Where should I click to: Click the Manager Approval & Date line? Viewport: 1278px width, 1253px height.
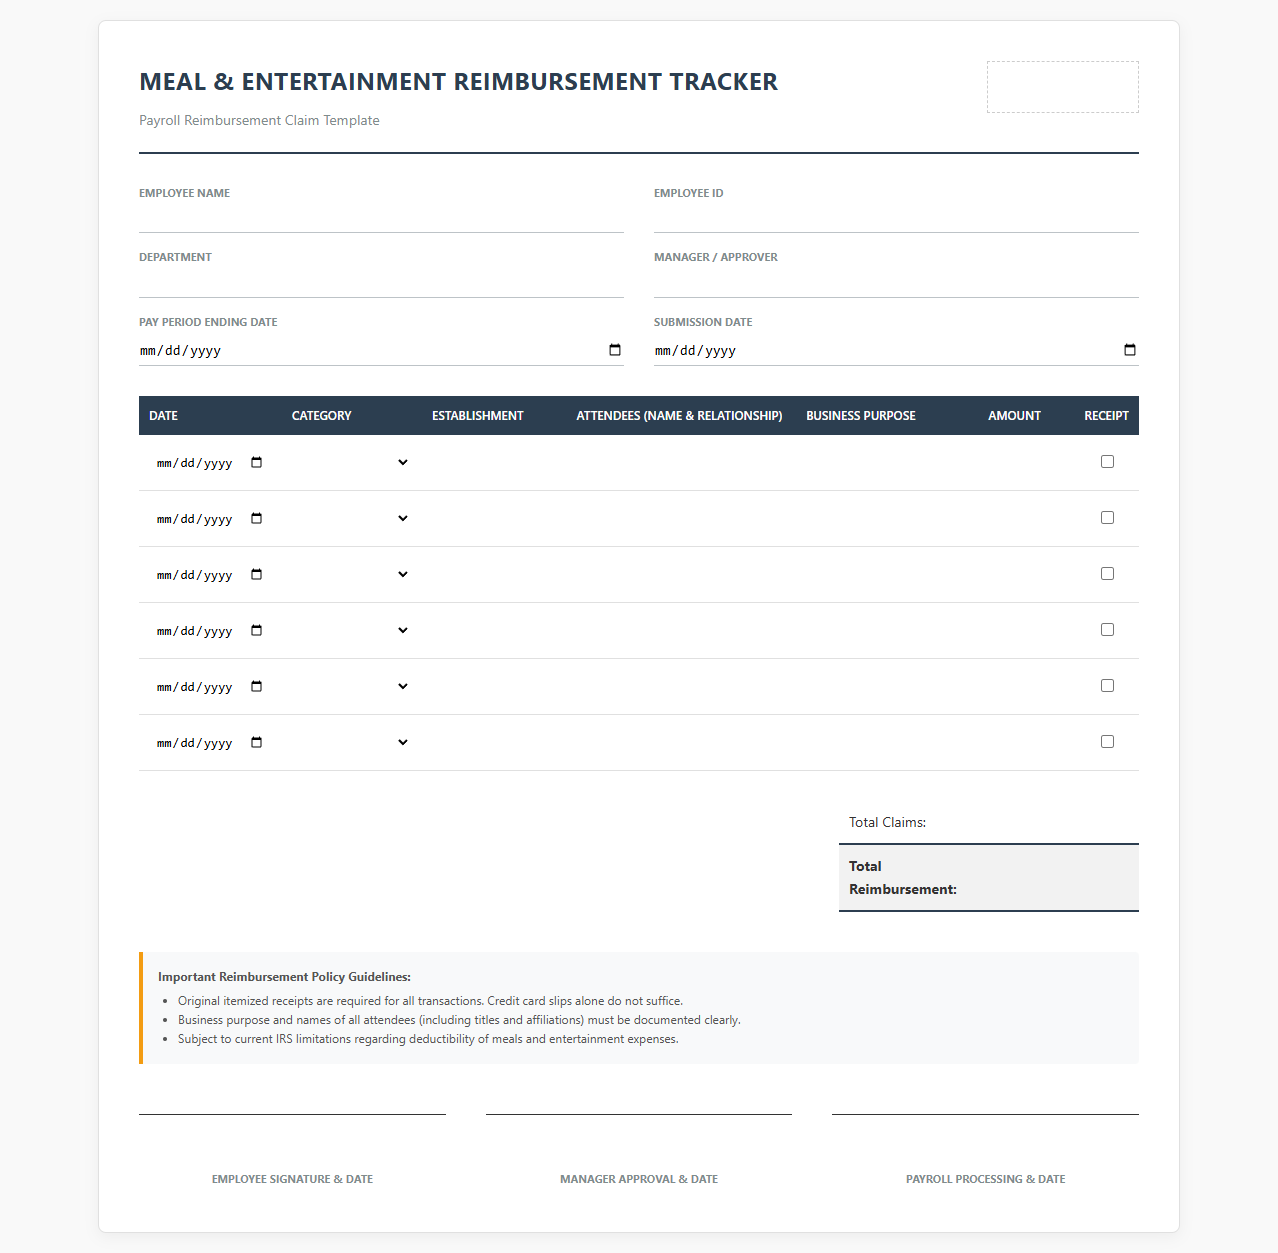[639, 1114]
